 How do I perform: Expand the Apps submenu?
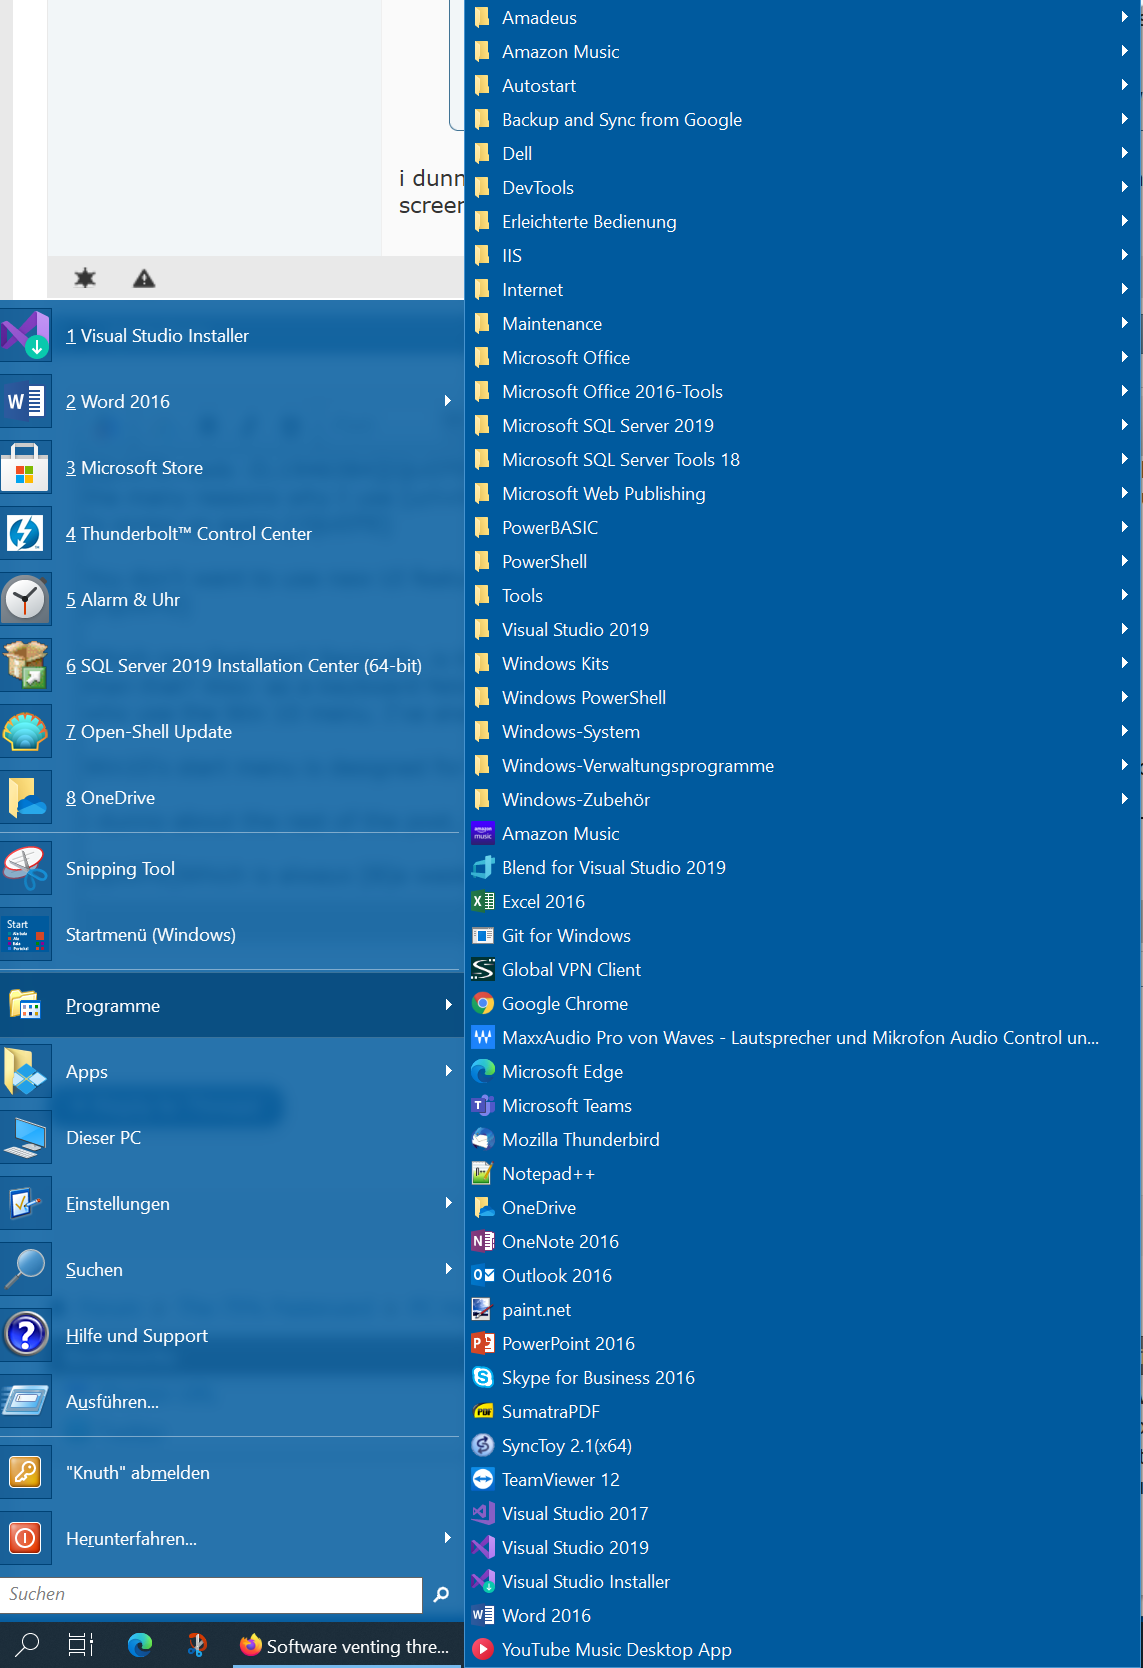coord(448,1071)
